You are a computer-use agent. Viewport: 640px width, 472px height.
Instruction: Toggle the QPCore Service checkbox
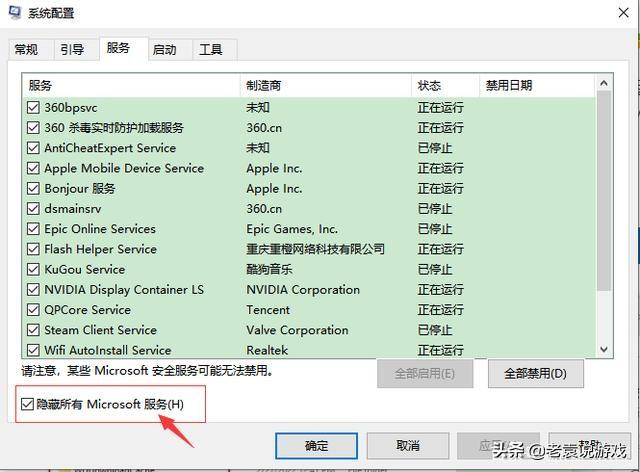33,310
